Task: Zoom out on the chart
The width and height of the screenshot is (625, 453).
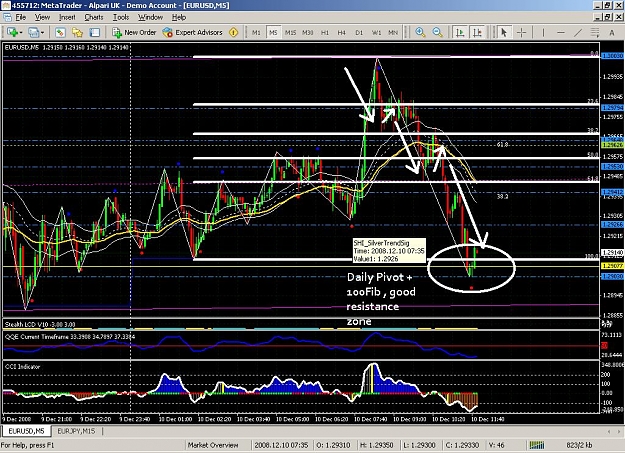Action: (437, 32)
